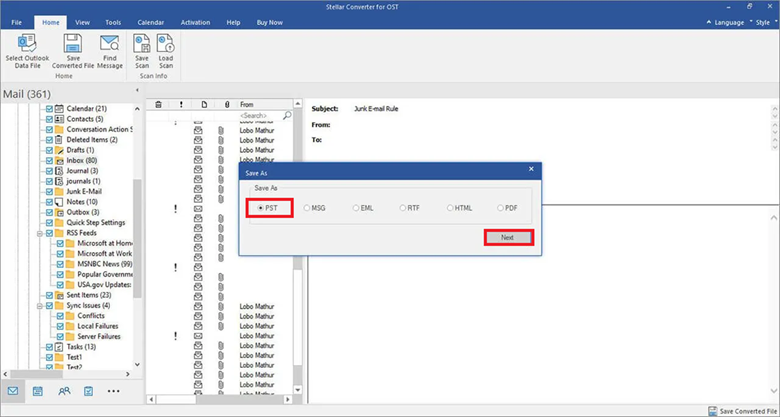The width and height of the screenshot is (780, 417).
Task: Switch to Calendar view icon in bottom bar
Action: point(38,391)
